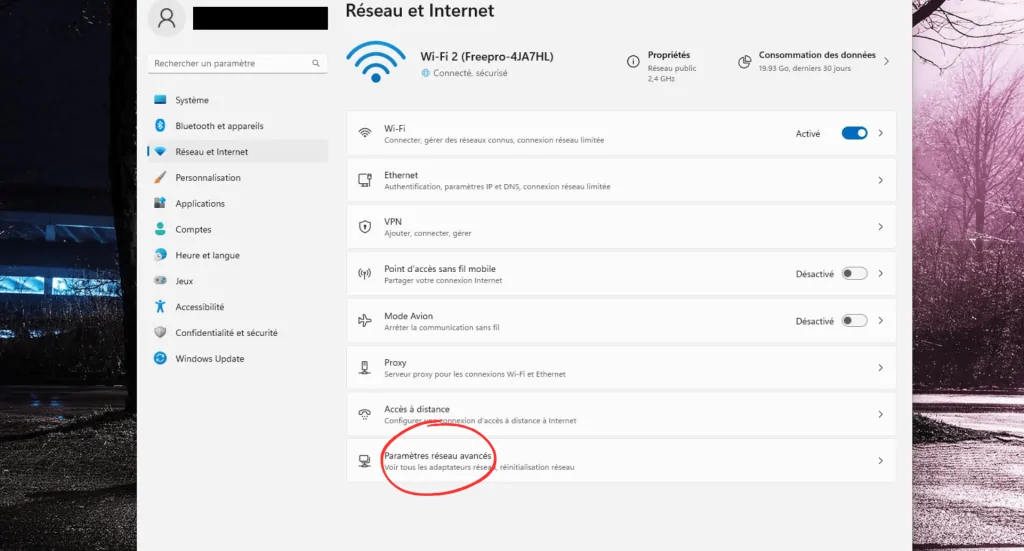
Task: Click the Système monitor icon
Action: (160, 100)
